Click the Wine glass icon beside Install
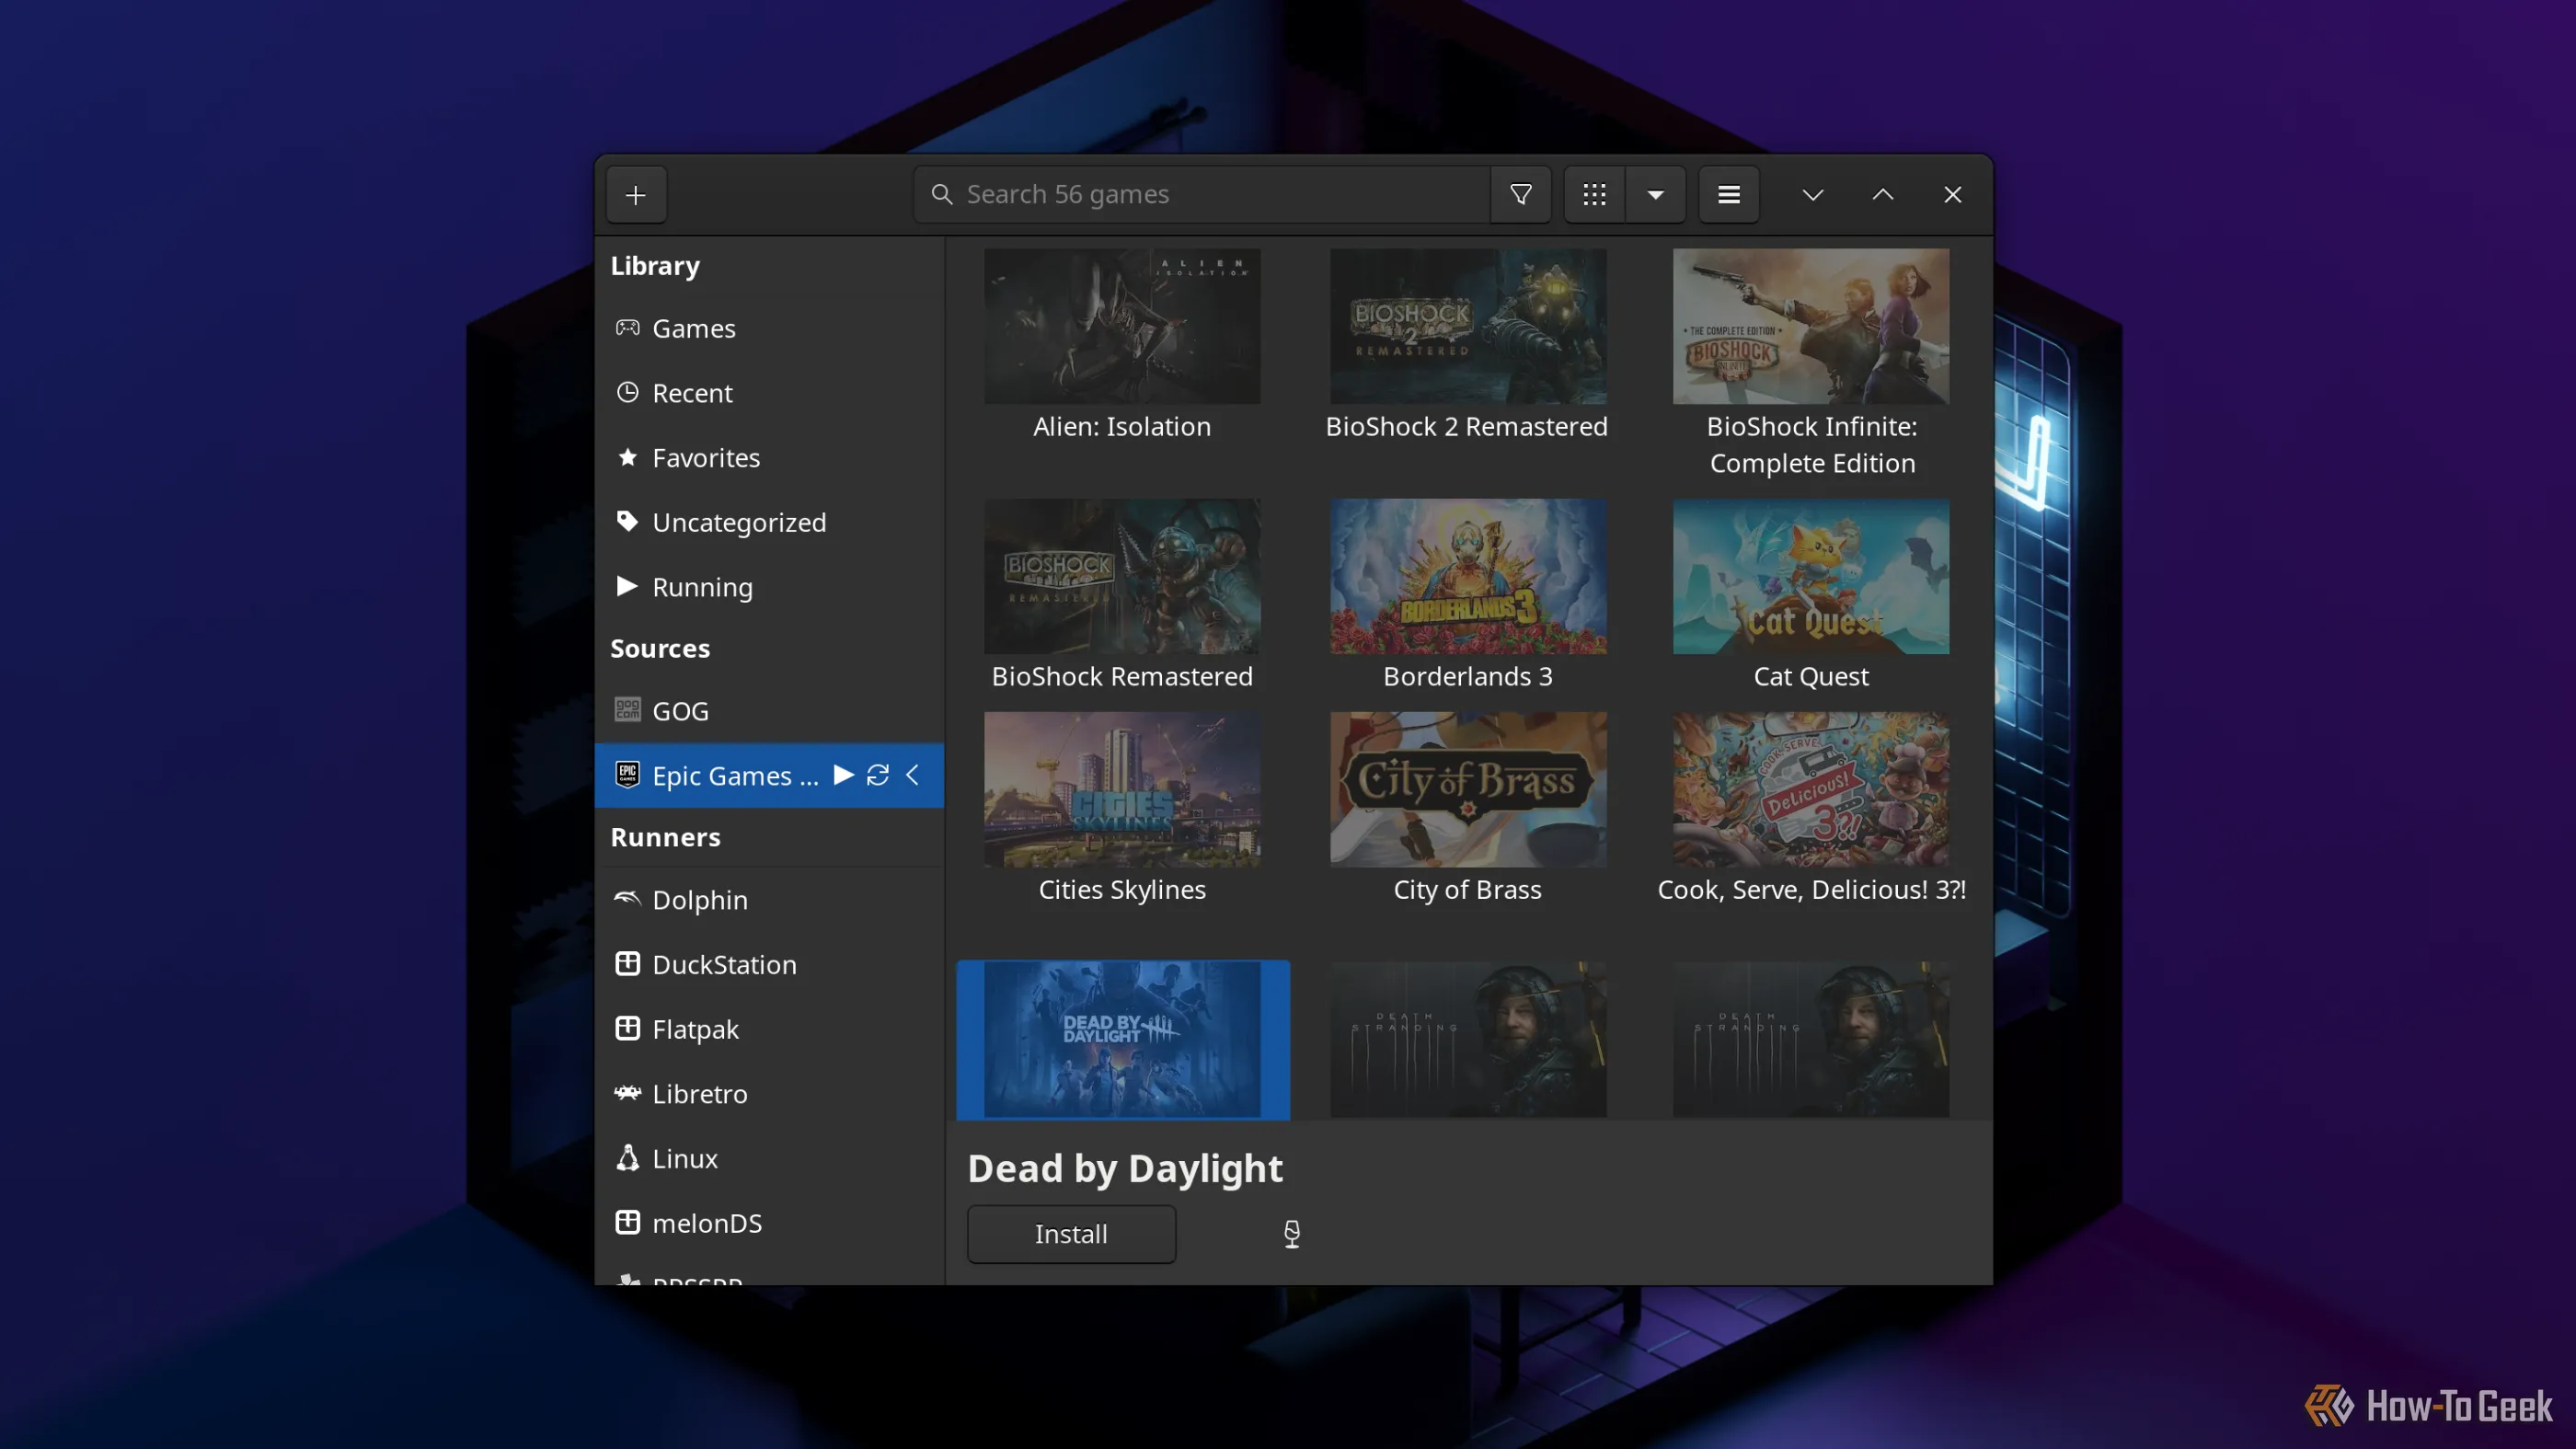 pos(1291,1234)
